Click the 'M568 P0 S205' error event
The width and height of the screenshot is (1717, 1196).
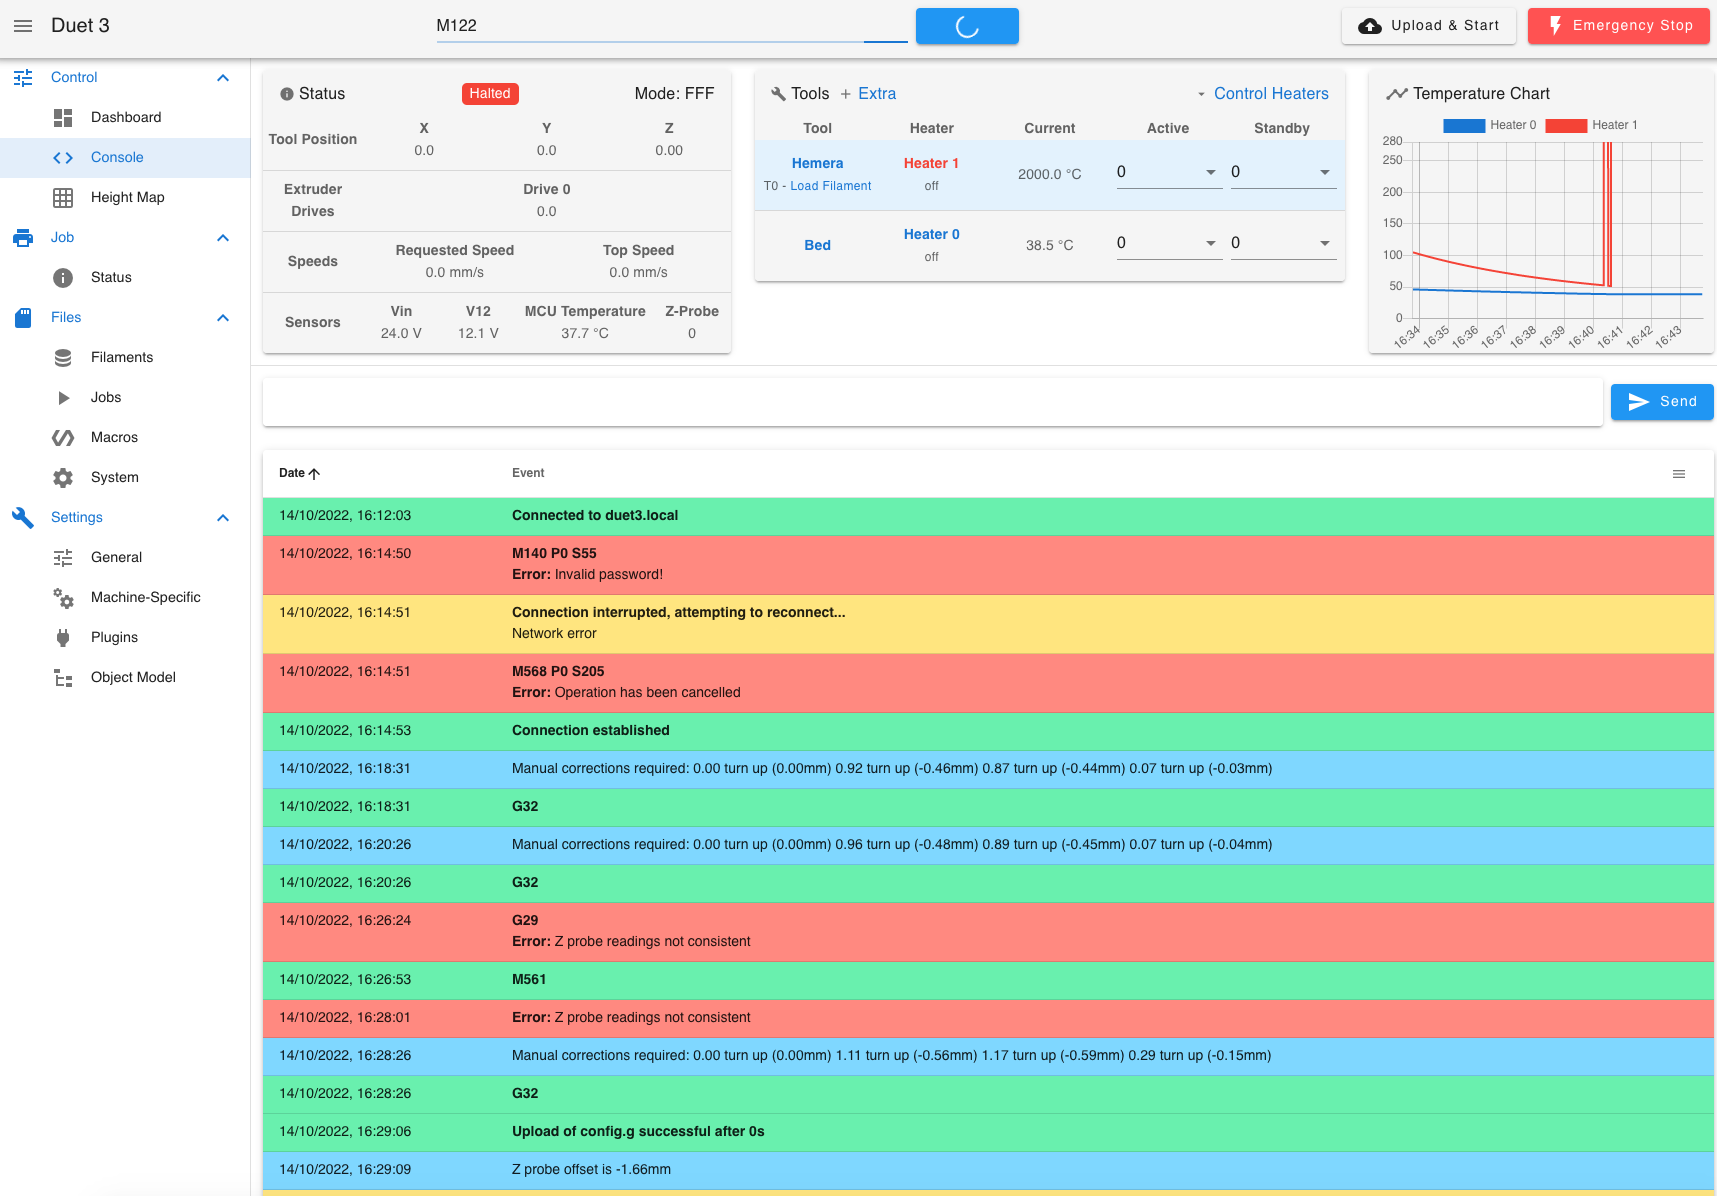[988, 683]
